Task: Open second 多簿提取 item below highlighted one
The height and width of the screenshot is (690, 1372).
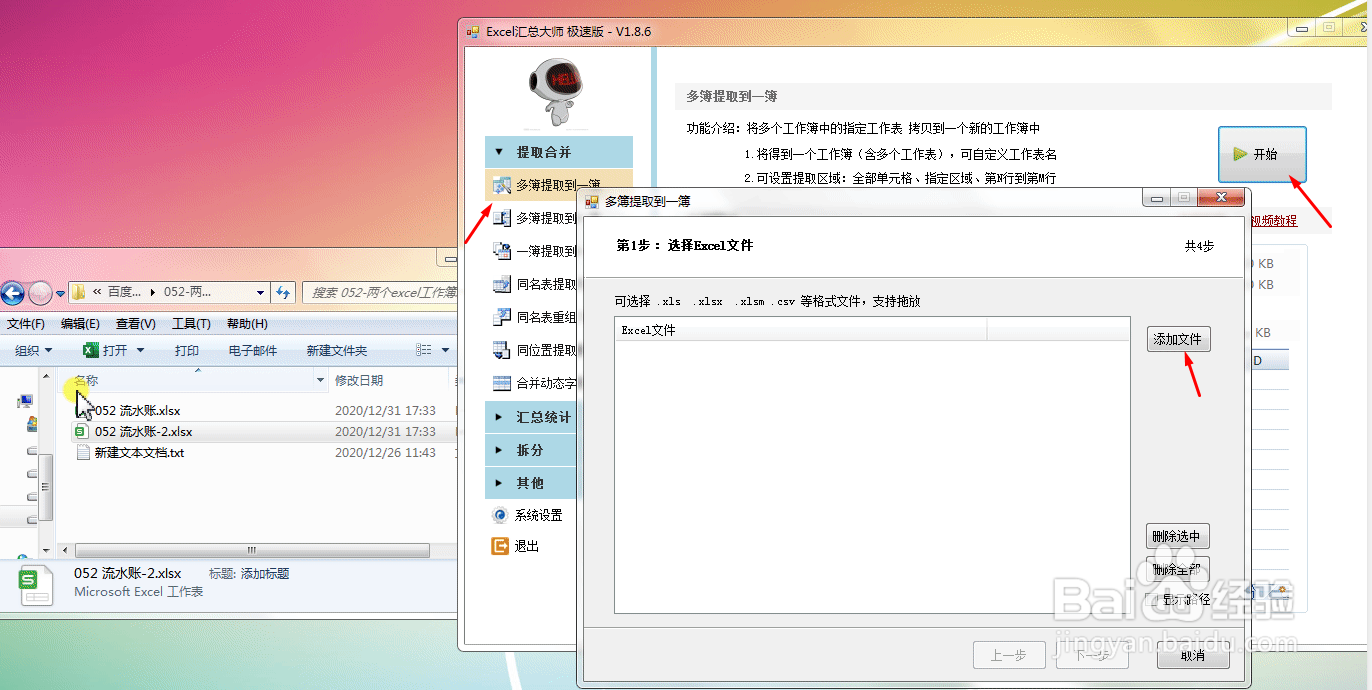Action: [535, 218]
